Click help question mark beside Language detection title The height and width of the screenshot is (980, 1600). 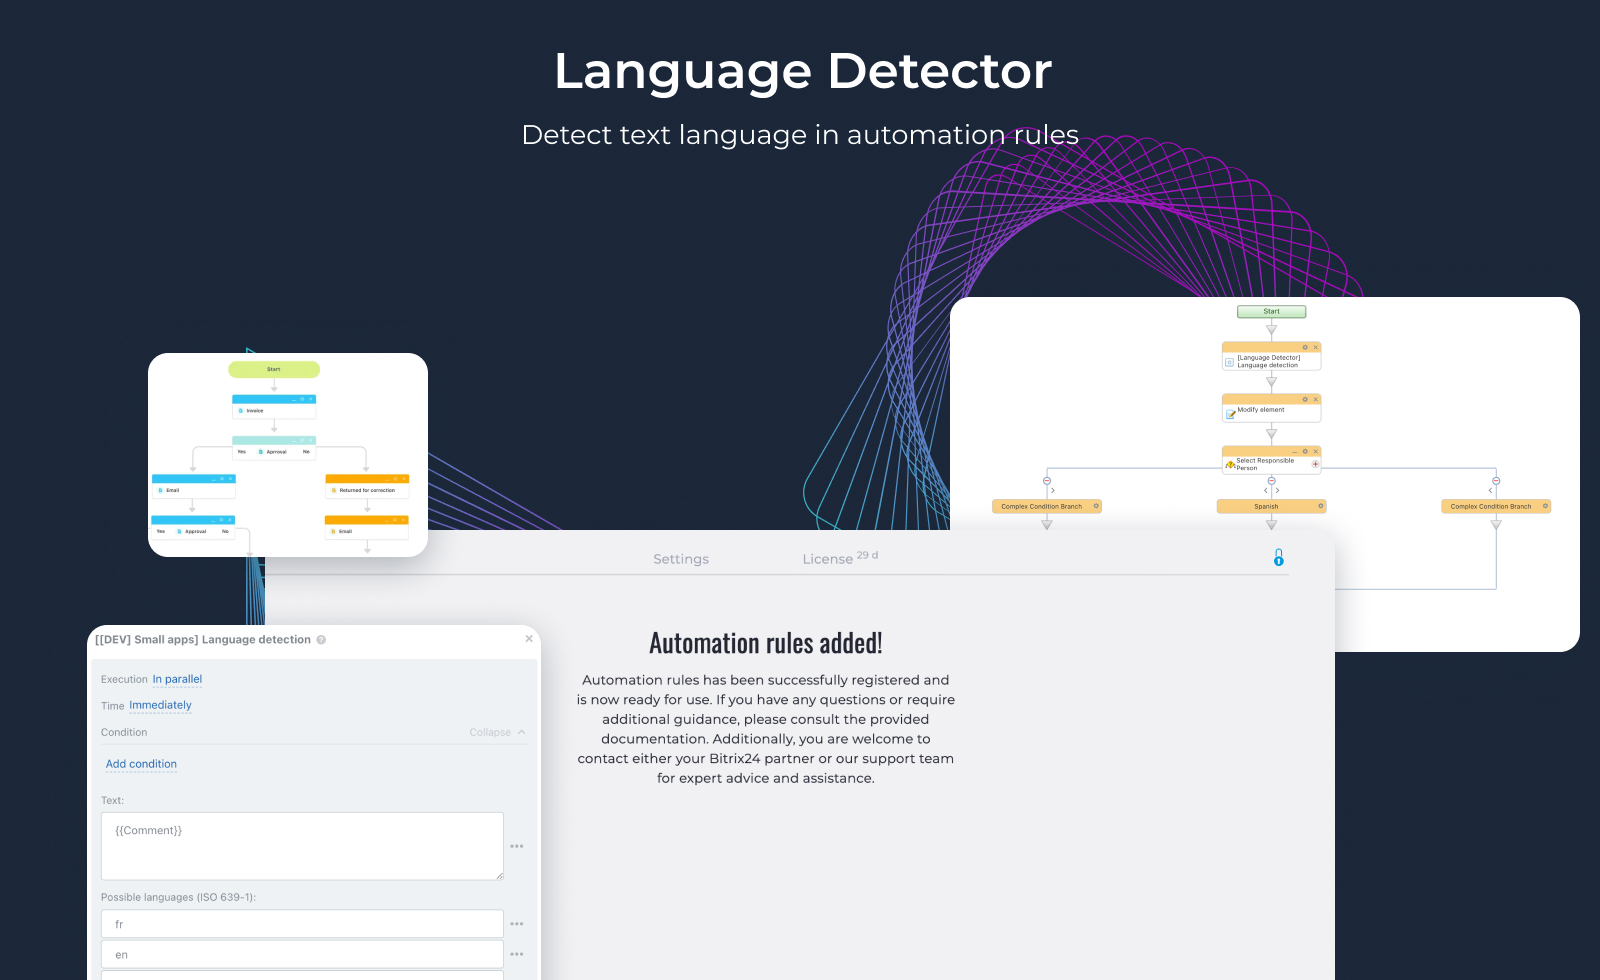pyautogui.click(x=321, y=640)
